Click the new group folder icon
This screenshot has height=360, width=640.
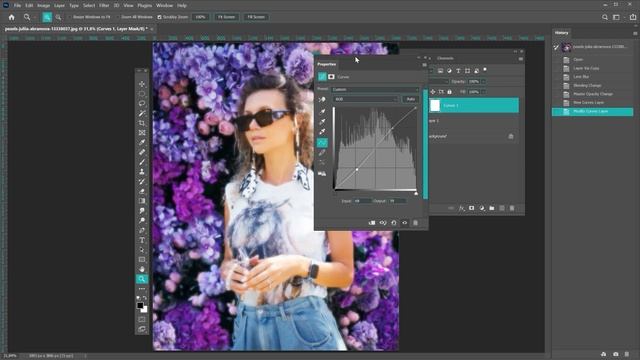pyautogui.click(x=491, y=208)
